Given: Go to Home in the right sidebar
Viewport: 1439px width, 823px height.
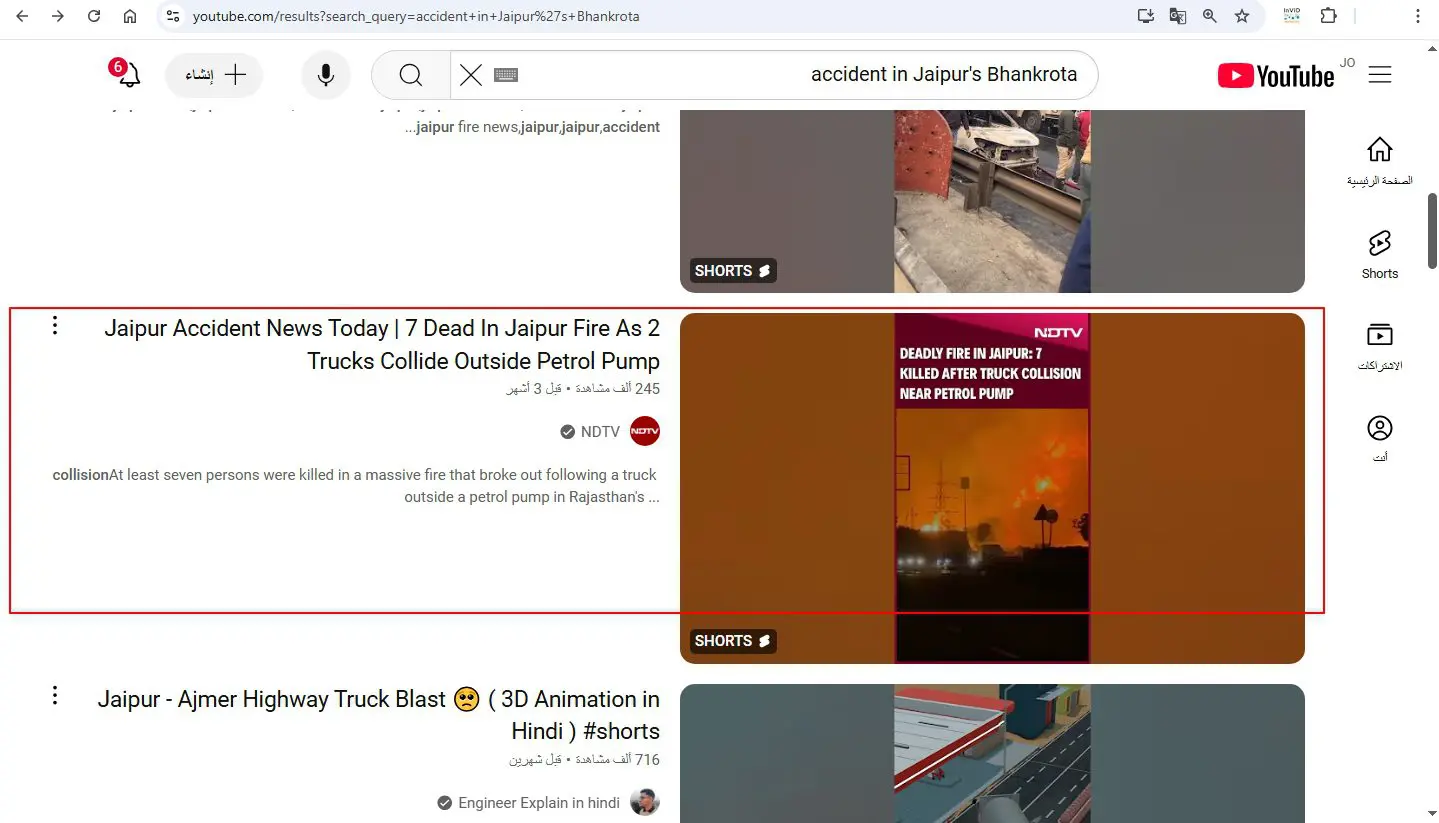Looking at the screenshot, I should pos(1380,162).
